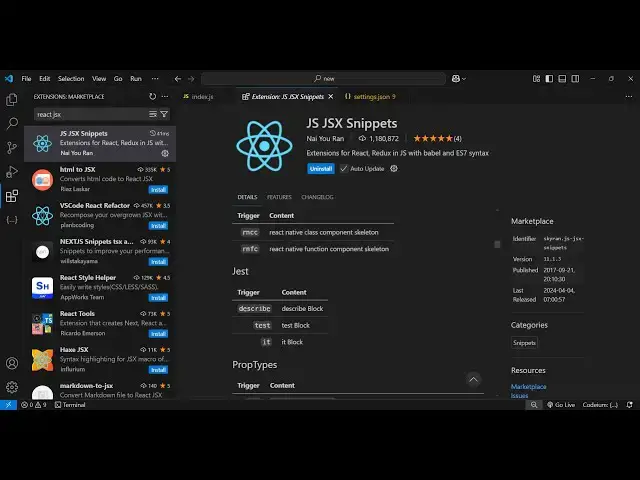
Task: Open the Explorer view in activity bar
Action: click(12, 100)
